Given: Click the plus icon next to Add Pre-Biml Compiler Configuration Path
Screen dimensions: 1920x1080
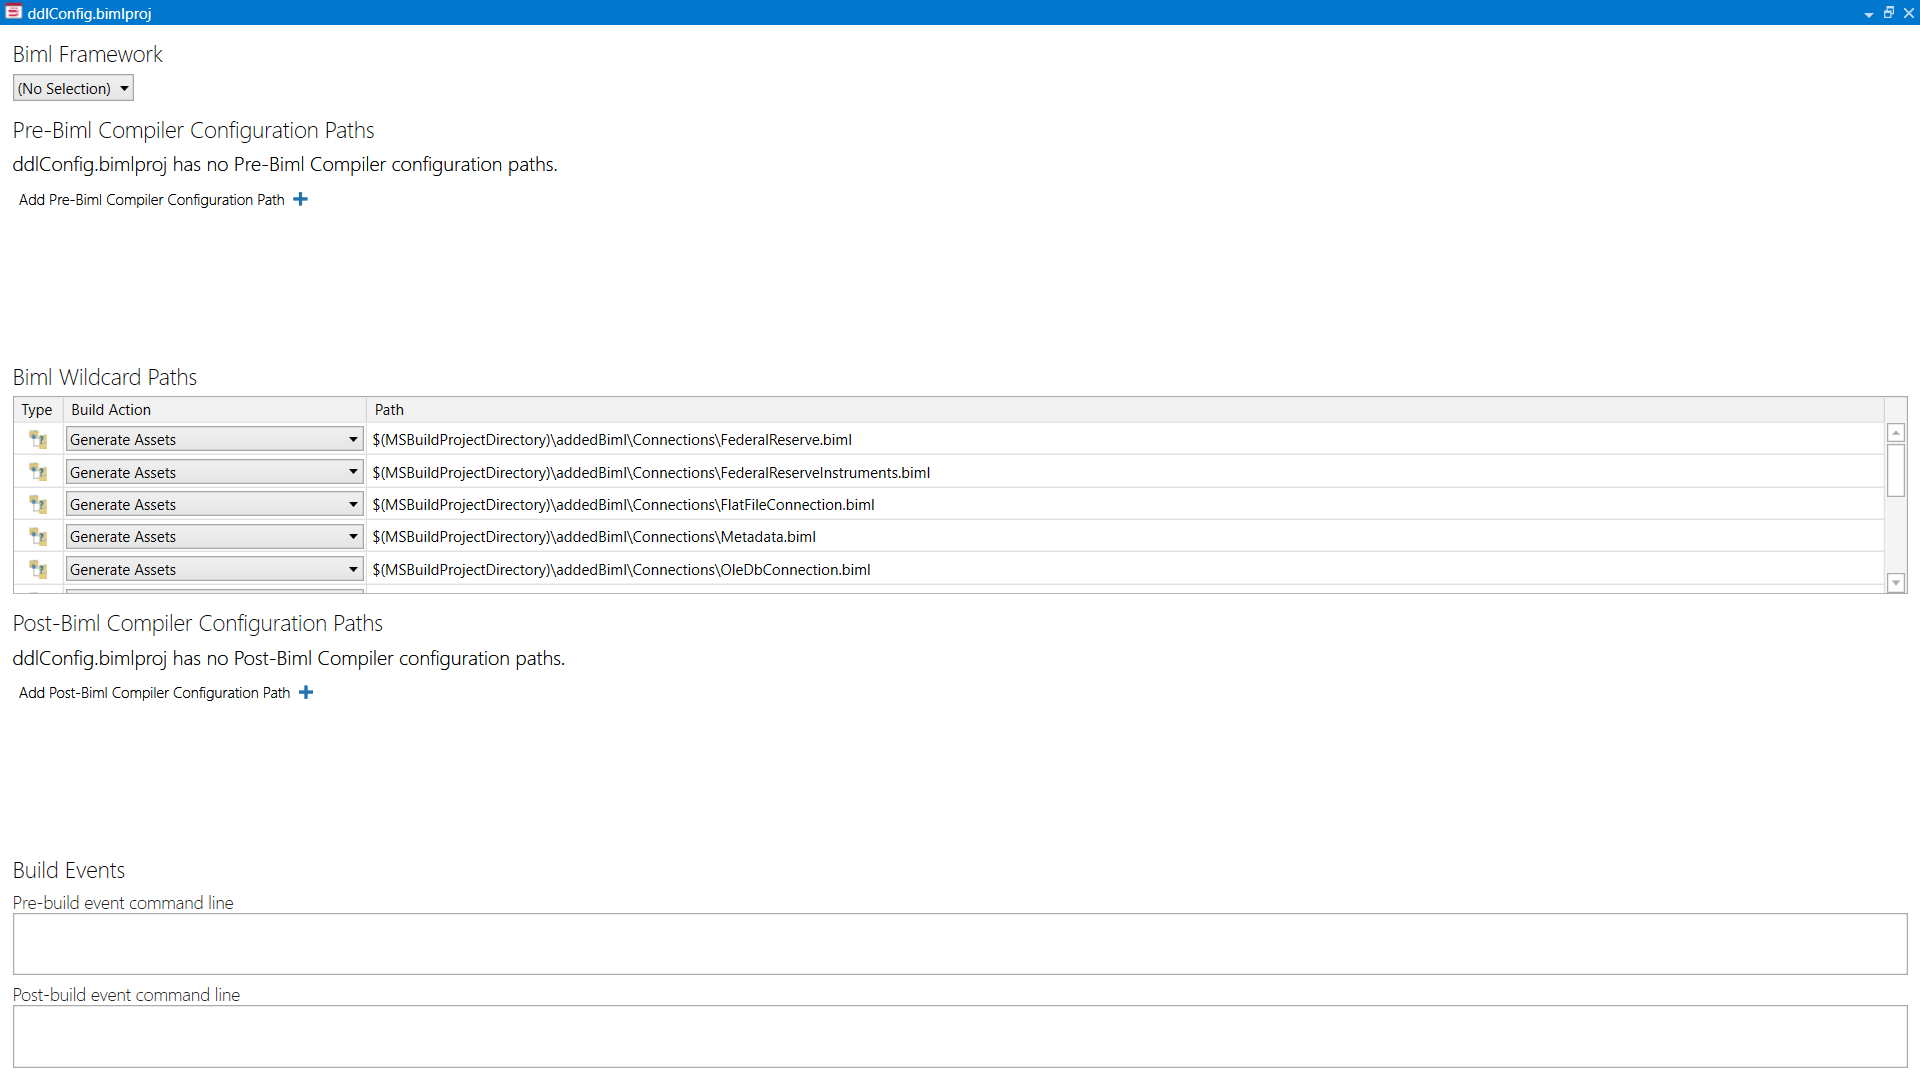Looking at the screenshot, I should pyautogui.click(x=300, y=199).
